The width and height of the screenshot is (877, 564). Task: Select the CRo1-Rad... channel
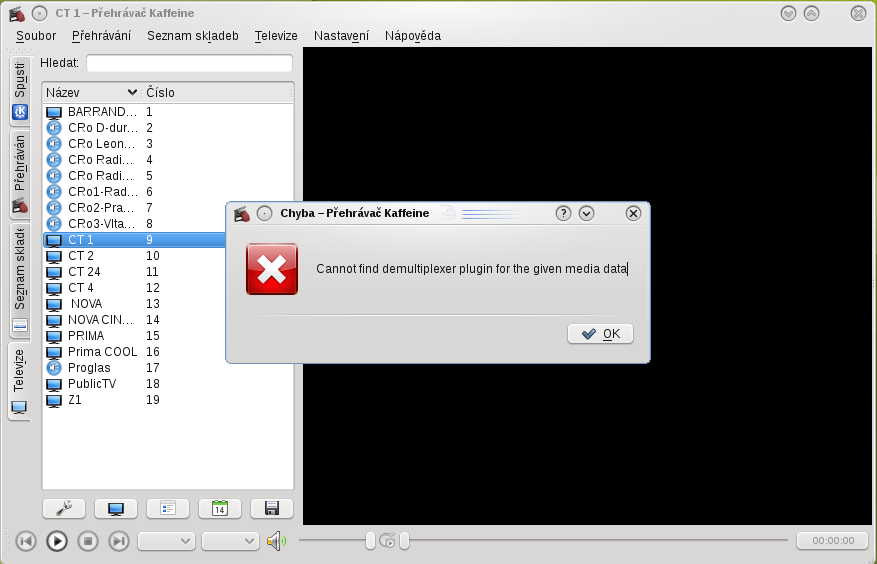(168, 192)
